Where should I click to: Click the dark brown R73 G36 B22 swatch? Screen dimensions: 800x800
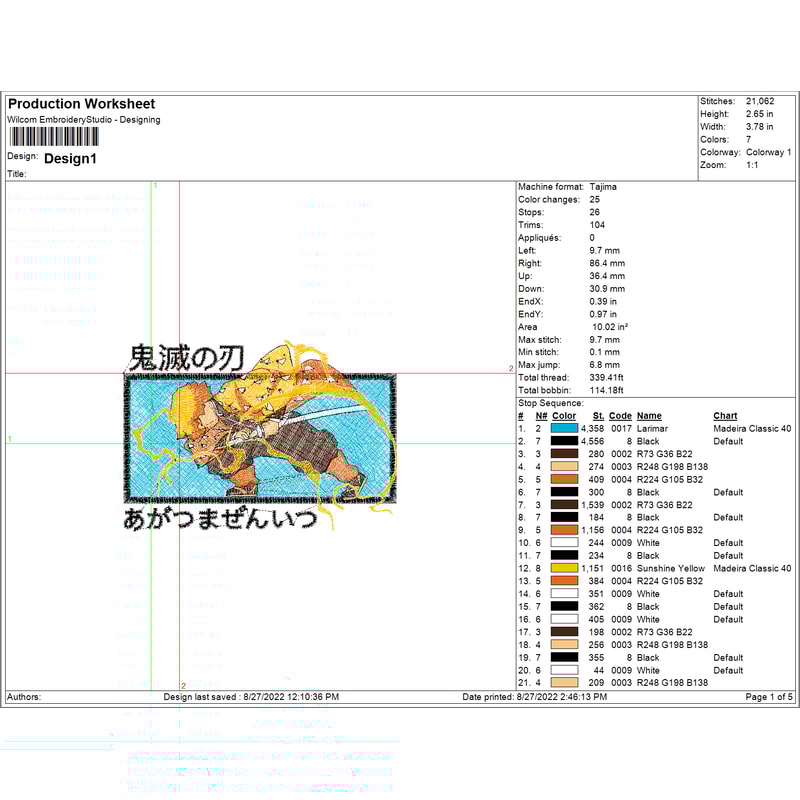[x=564, y=454]
